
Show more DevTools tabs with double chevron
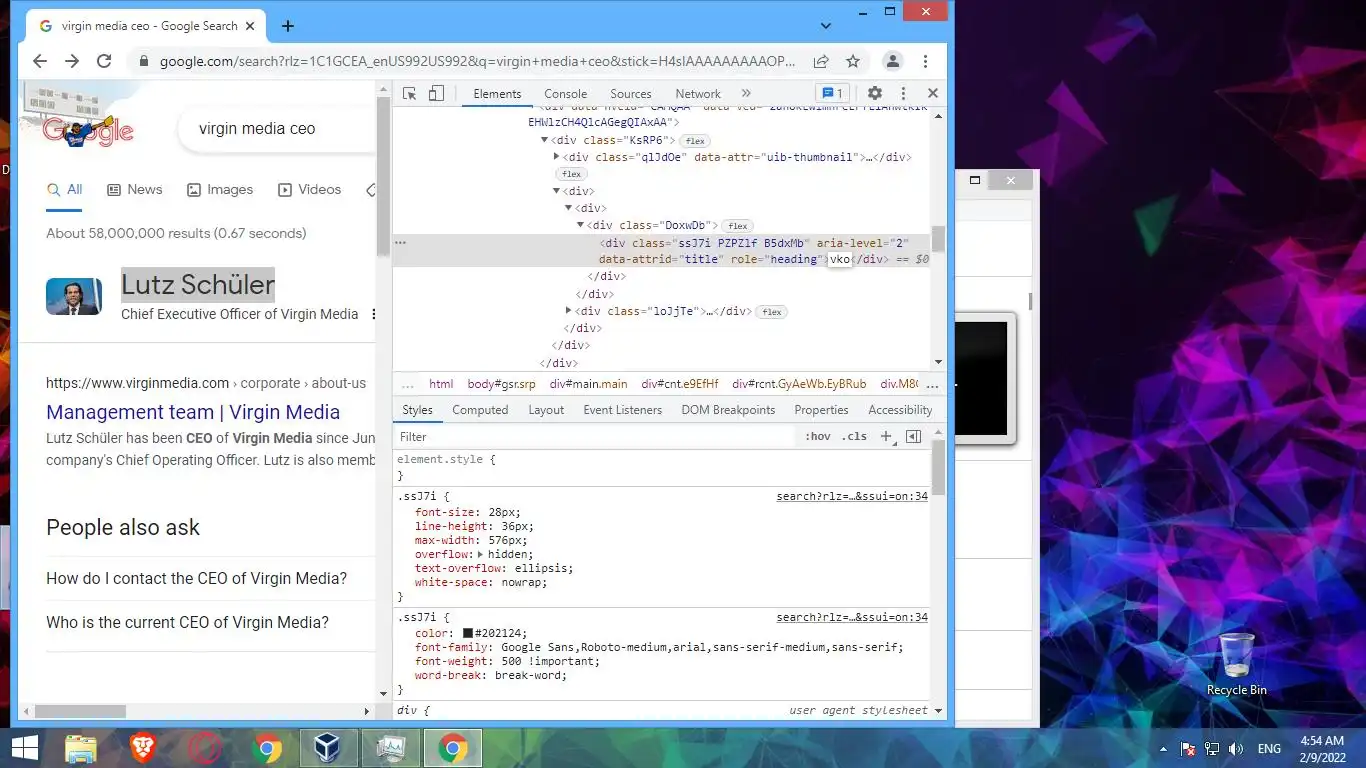[x=746, y=93]
